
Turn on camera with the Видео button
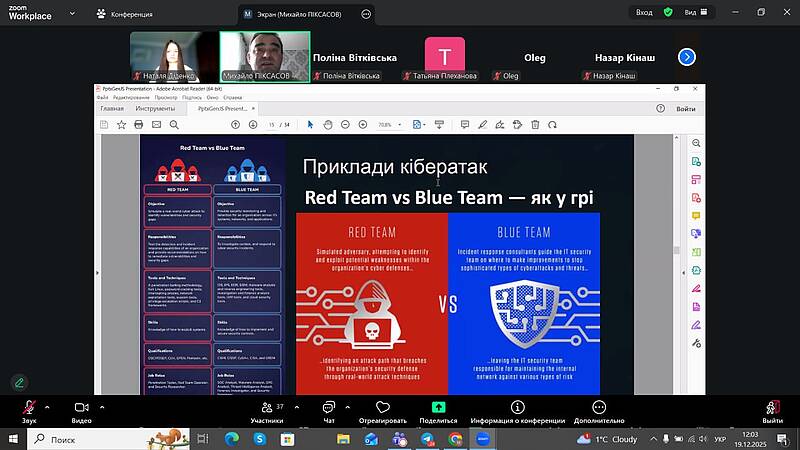[81, 408]
